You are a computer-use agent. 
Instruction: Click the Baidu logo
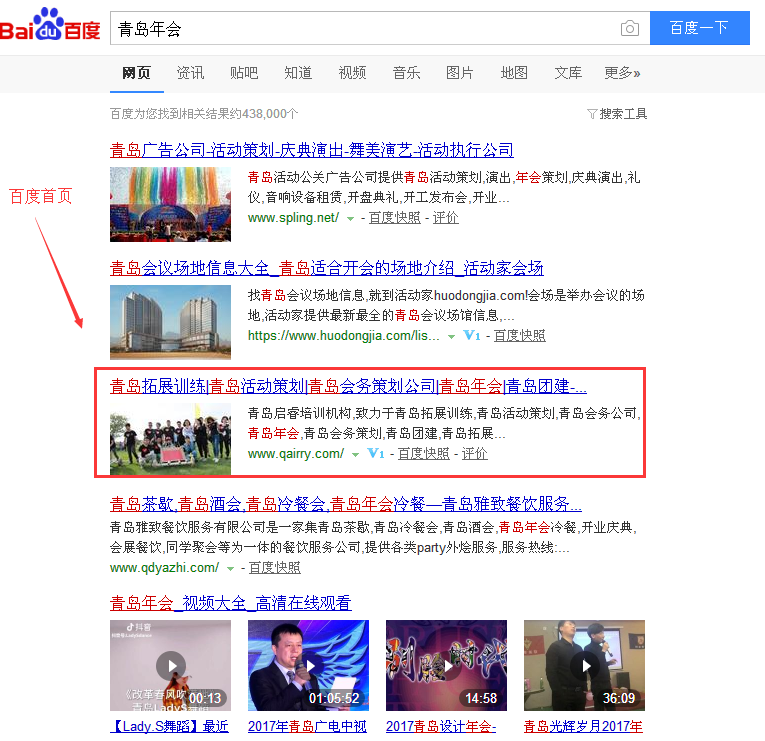click(50, 27)
